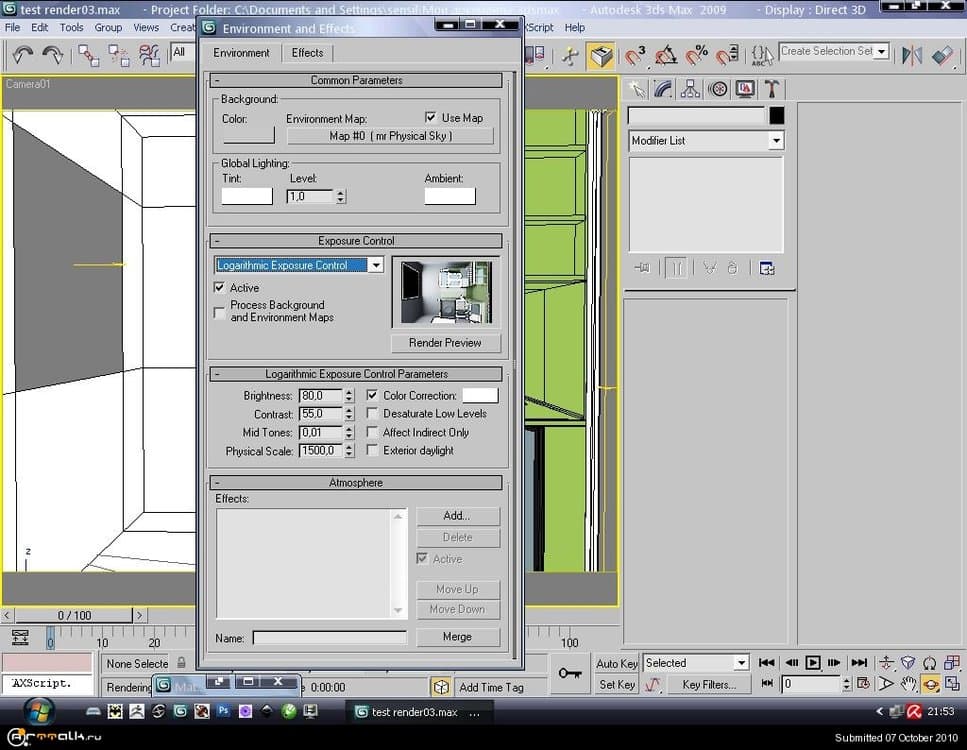Click the Render Preview button
This screenshot has height=750, width=967.
click(445, 343)
